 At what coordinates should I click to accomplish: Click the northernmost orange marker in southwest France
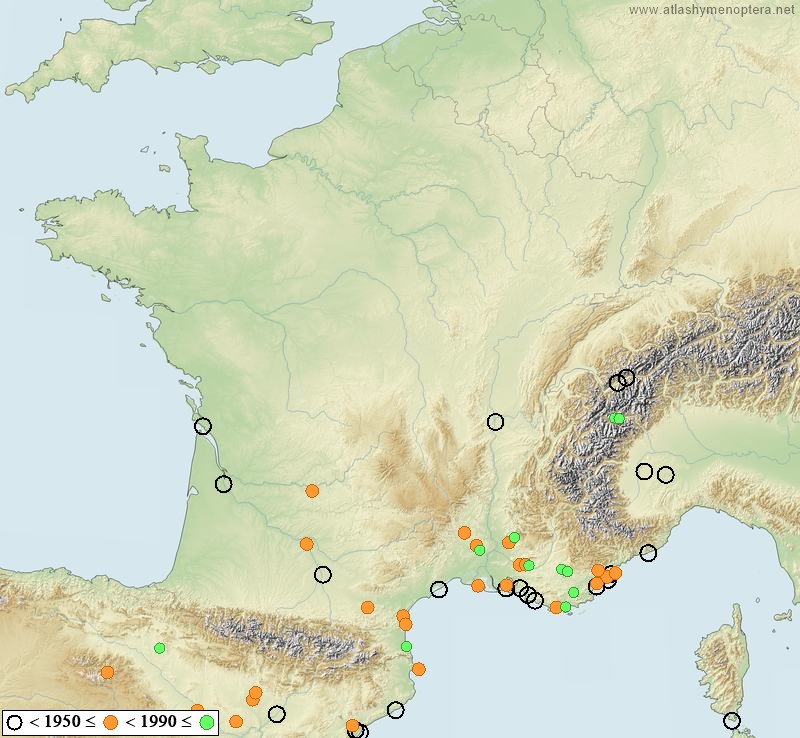(x=312, y=491)
